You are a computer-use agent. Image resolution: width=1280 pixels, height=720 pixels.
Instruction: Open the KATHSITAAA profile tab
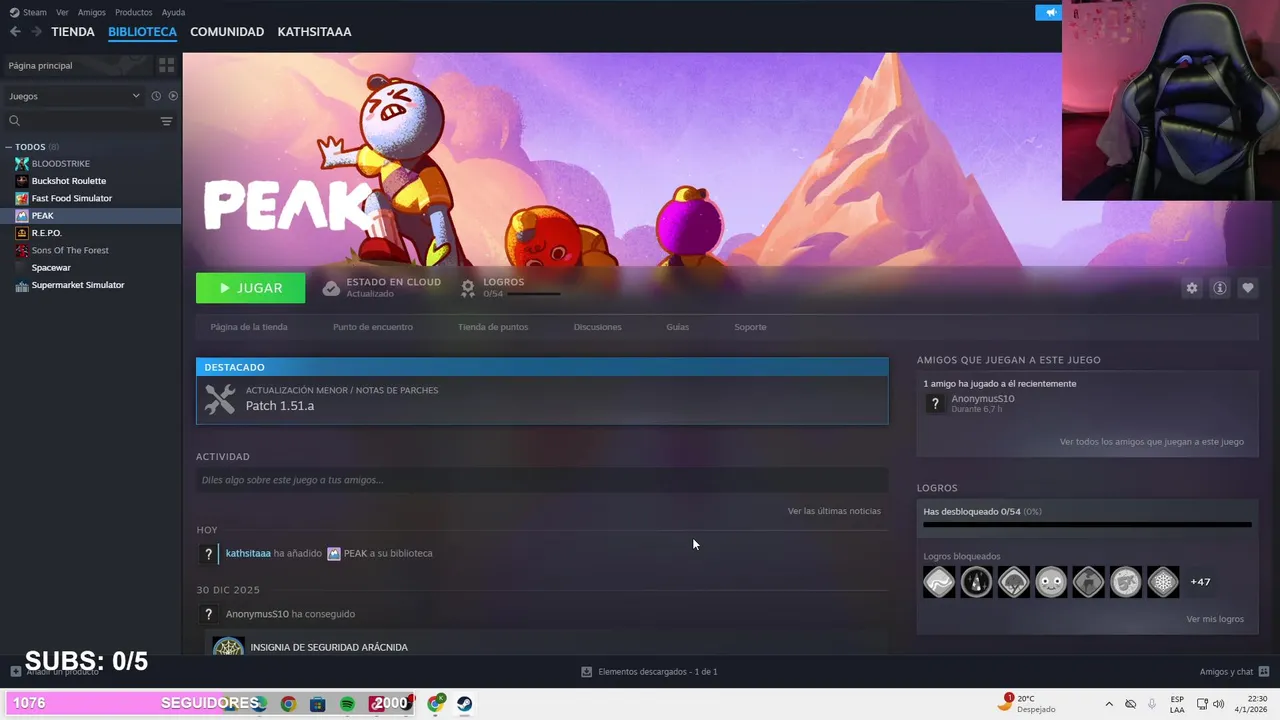point(314,32)
